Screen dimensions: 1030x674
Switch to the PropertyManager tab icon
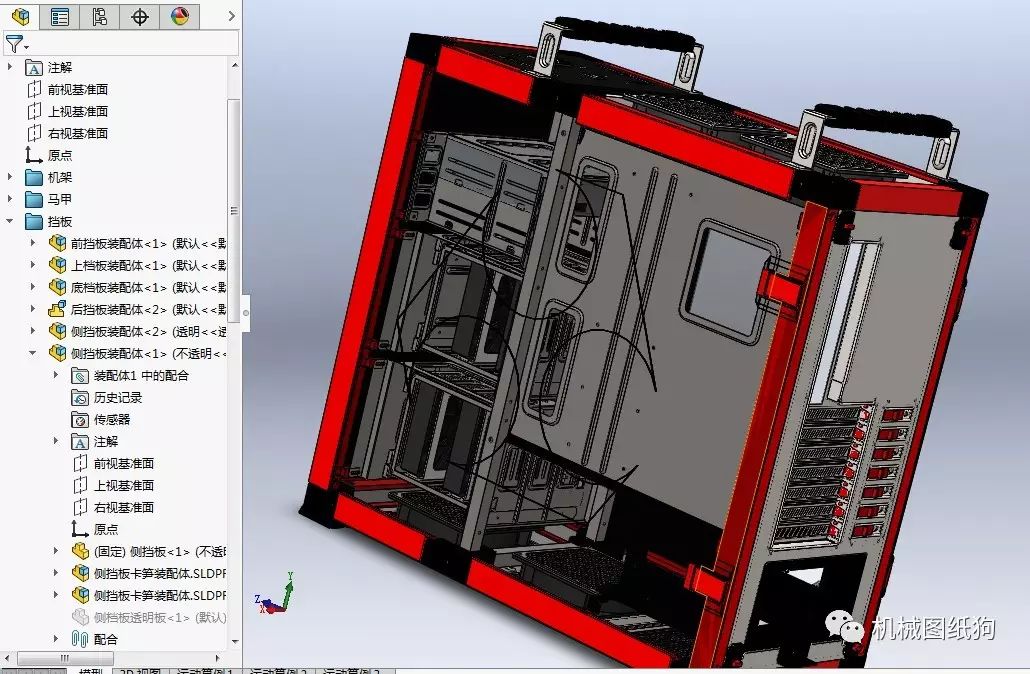[60, 16]
